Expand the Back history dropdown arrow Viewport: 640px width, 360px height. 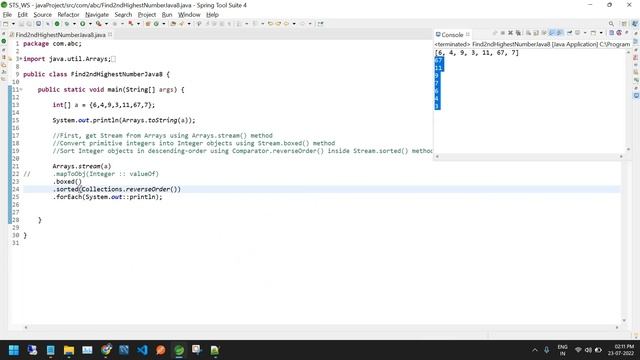click(294, 24)
